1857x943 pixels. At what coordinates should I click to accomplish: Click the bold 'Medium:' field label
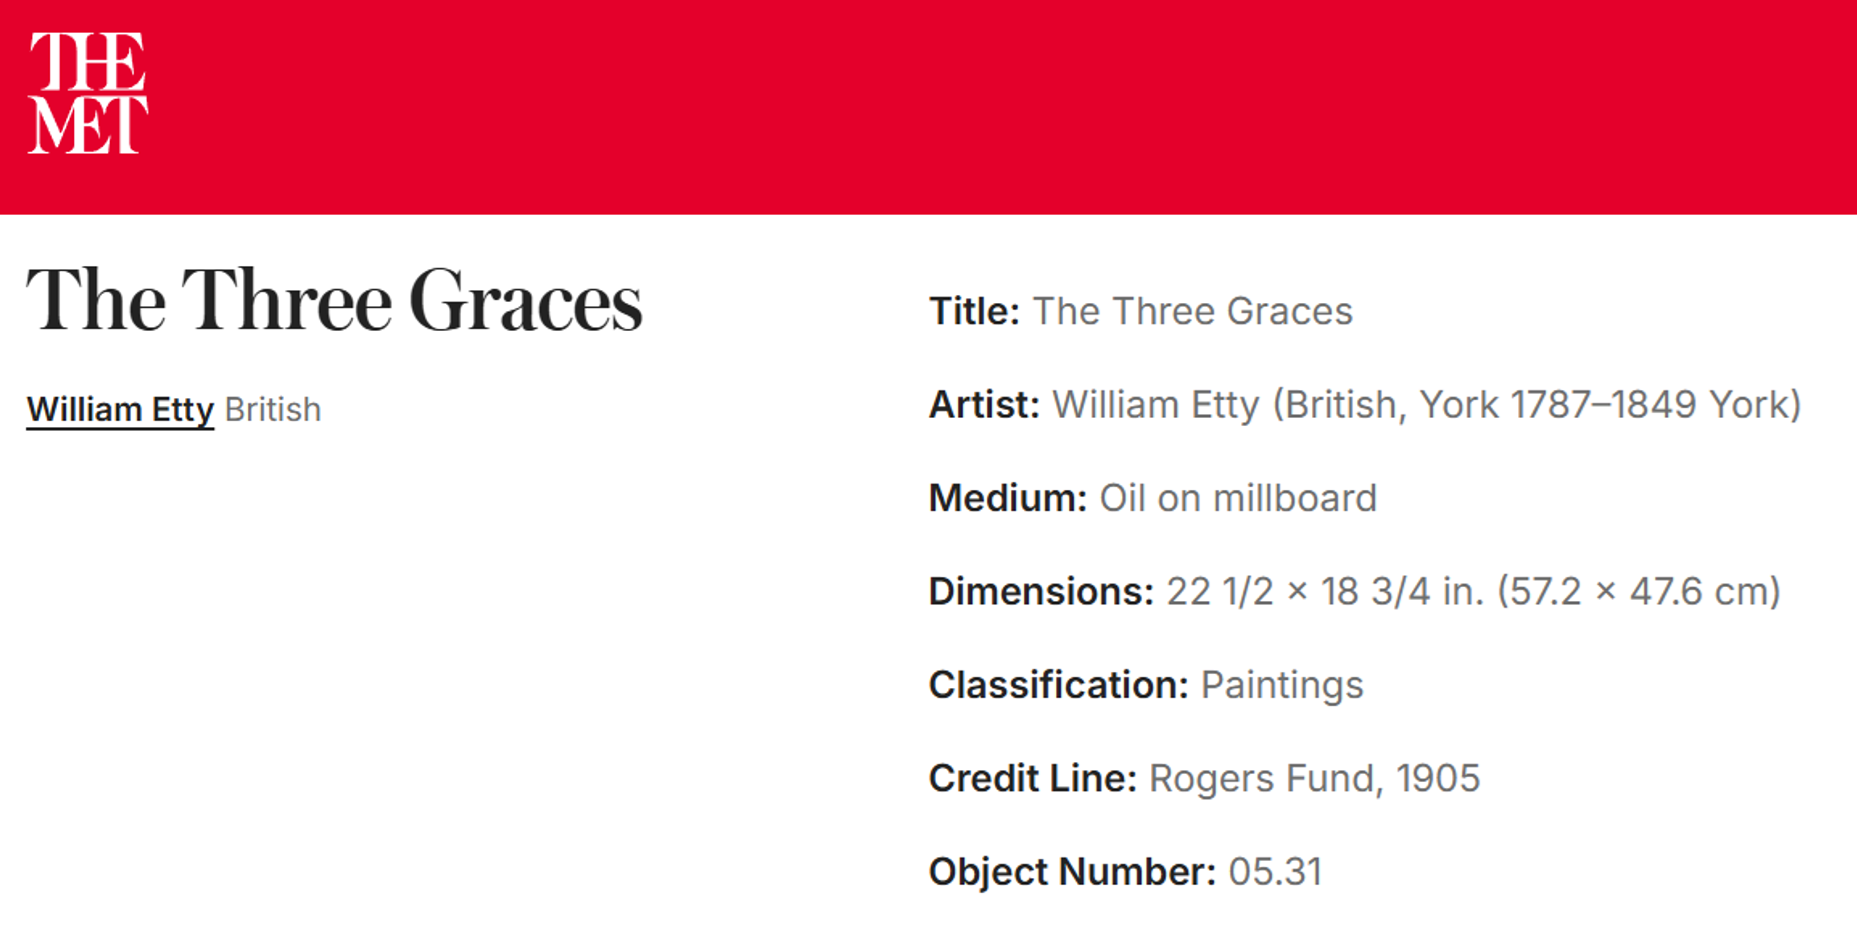[x=1007, y=498]
